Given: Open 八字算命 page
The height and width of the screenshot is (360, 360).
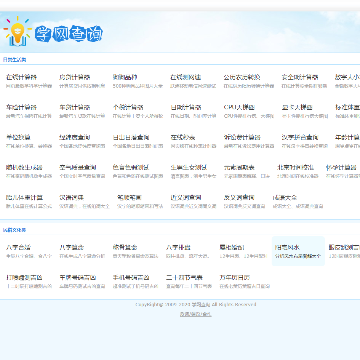Looking at the screenshot, I should point(72,248).
